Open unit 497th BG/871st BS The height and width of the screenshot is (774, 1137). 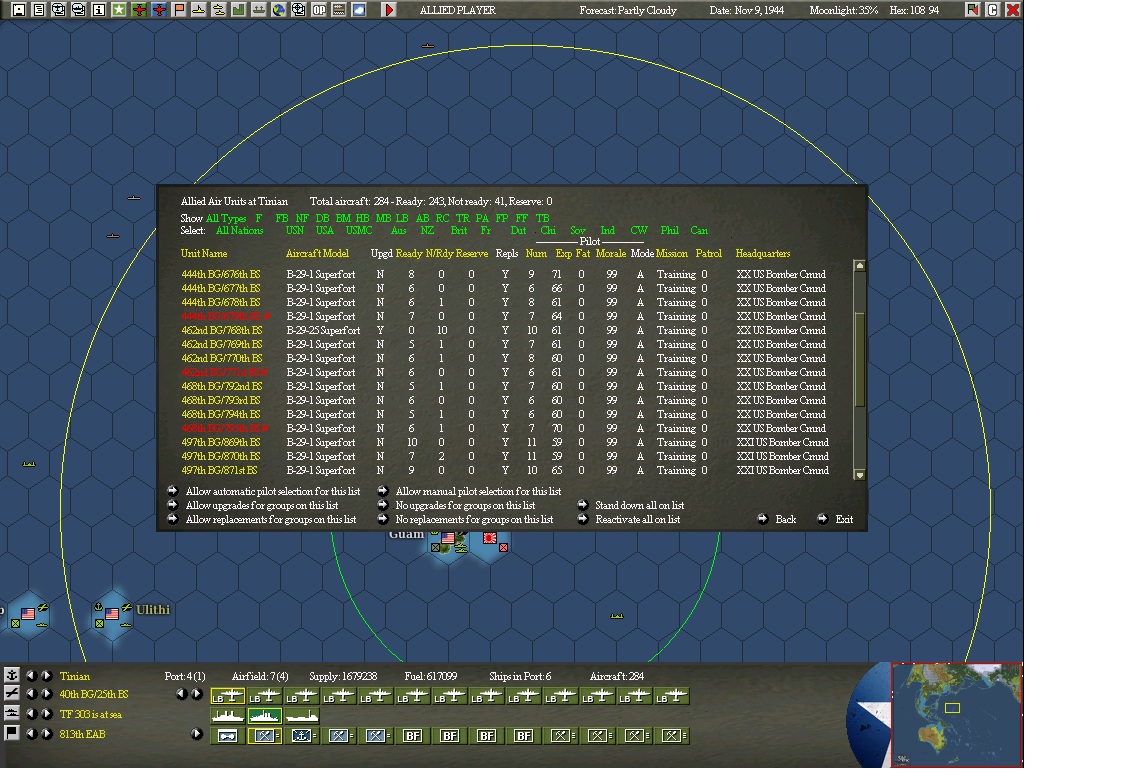(219, 470)
